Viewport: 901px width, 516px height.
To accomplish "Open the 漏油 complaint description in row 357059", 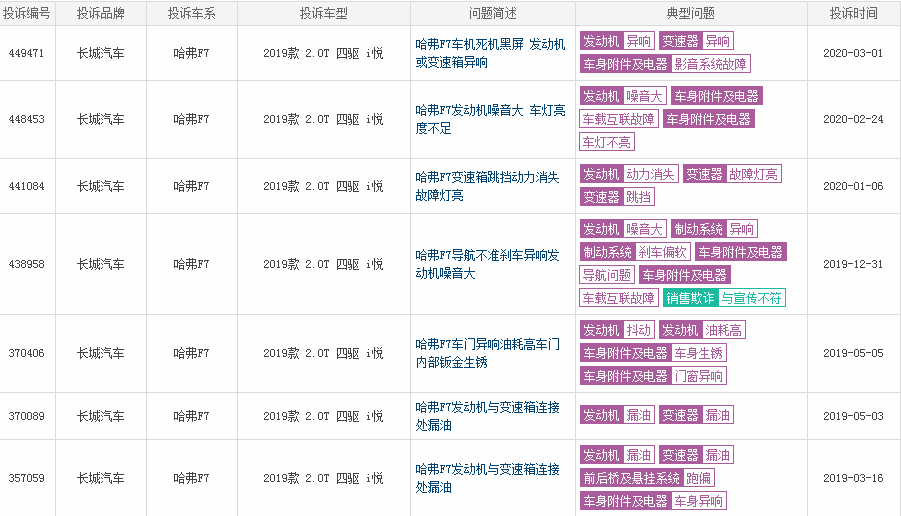I will click(487, 478).
